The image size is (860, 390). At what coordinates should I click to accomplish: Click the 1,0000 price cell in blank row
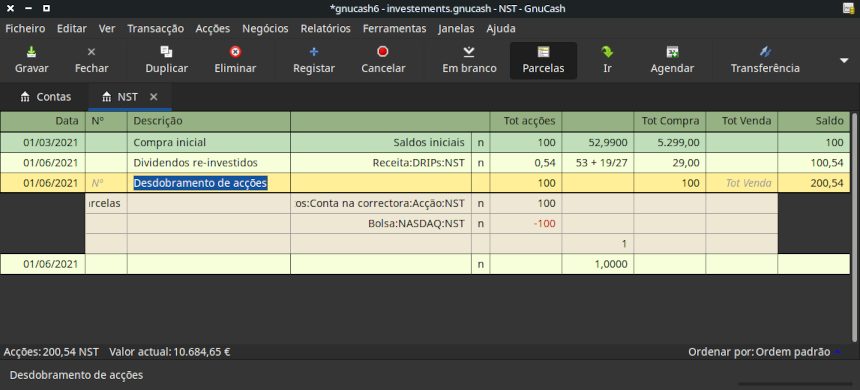pyautogui.click(x=598, y=264)
